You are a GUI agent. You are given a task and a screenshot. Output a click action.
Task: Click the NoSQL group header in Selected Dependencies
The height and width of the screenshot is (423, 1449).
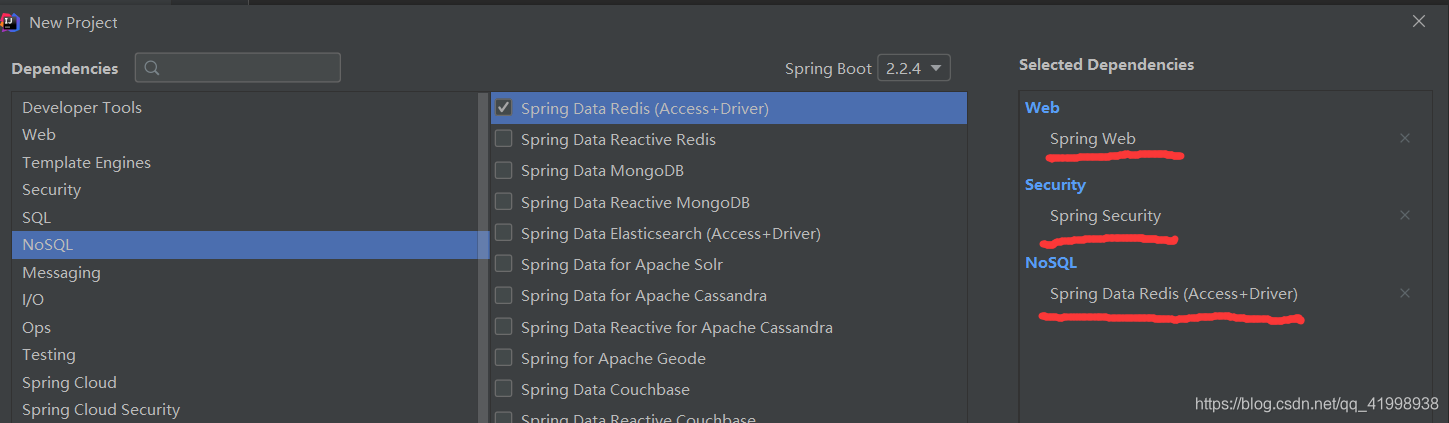[x=1051, y=262]
